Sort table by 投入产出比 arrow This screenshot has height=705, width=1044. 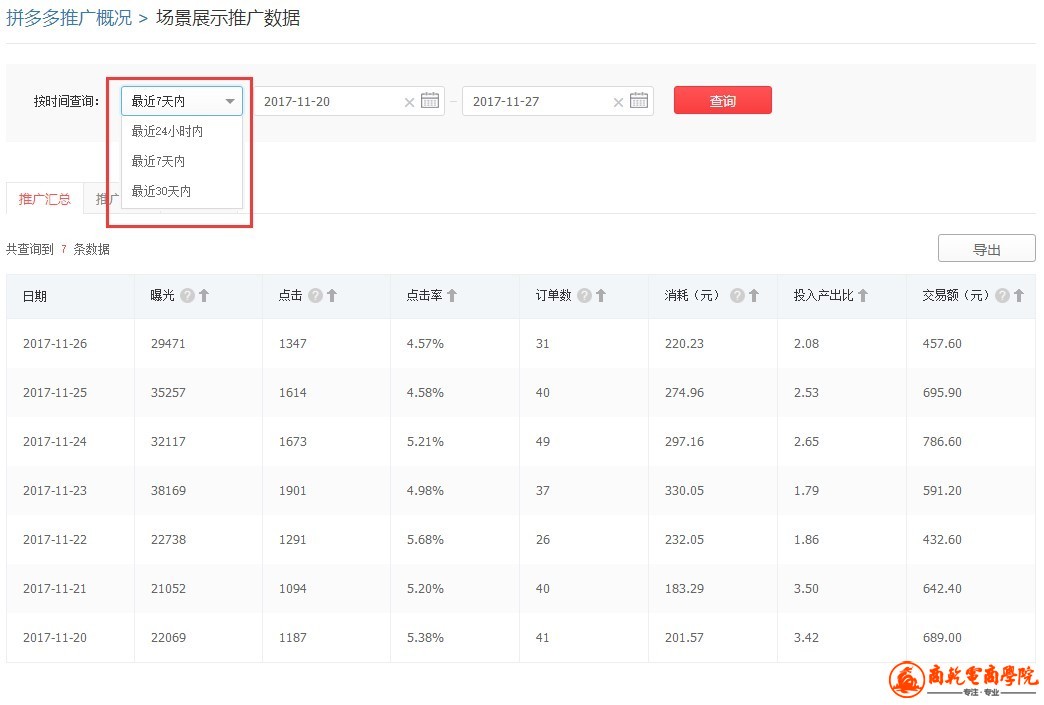click(x=863, y=295)
